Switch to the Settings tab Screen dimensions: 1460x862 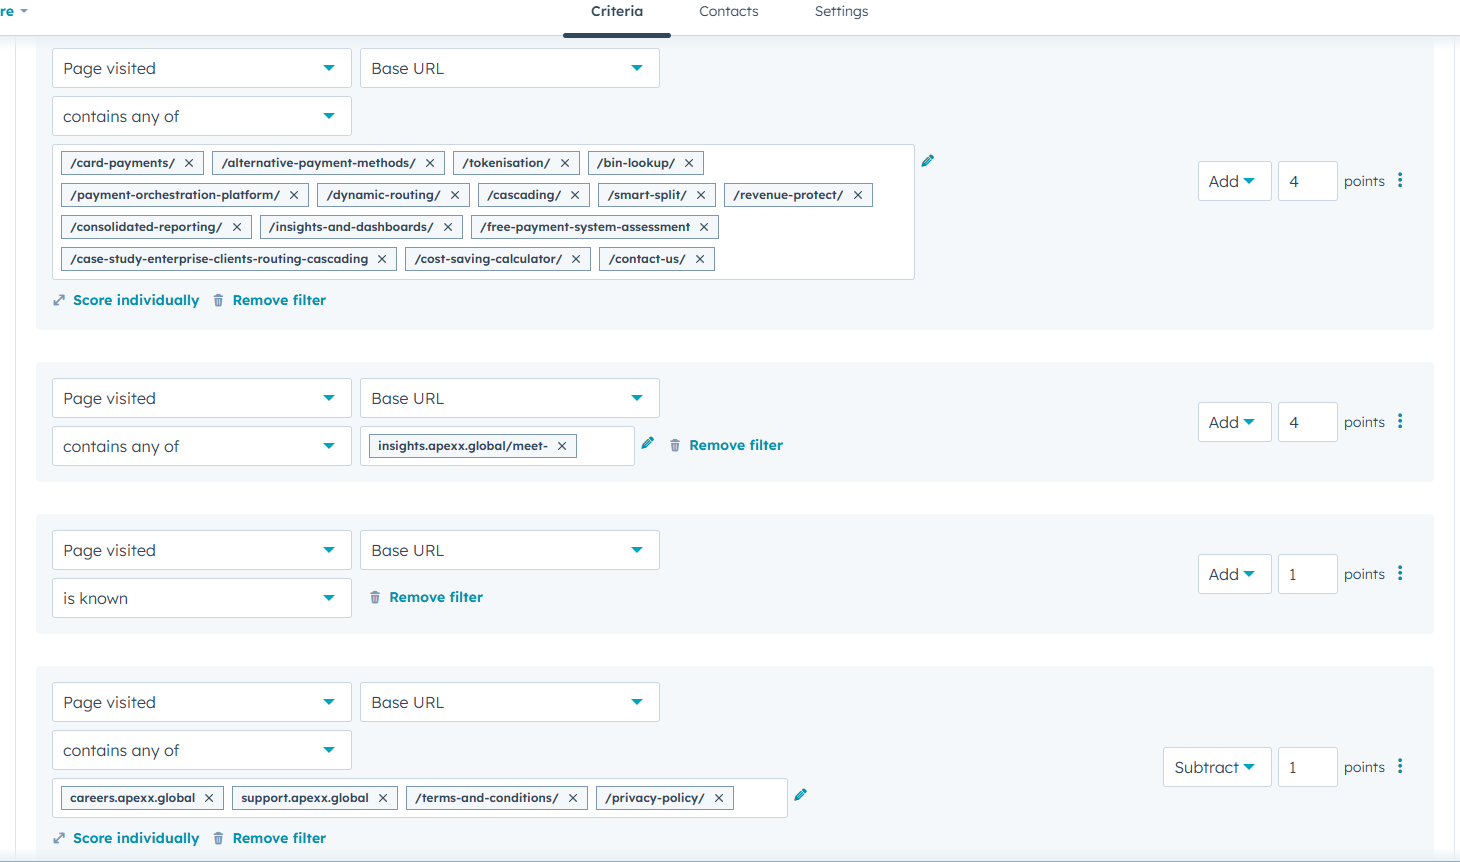pyautogui.click(x=841, y=11)
